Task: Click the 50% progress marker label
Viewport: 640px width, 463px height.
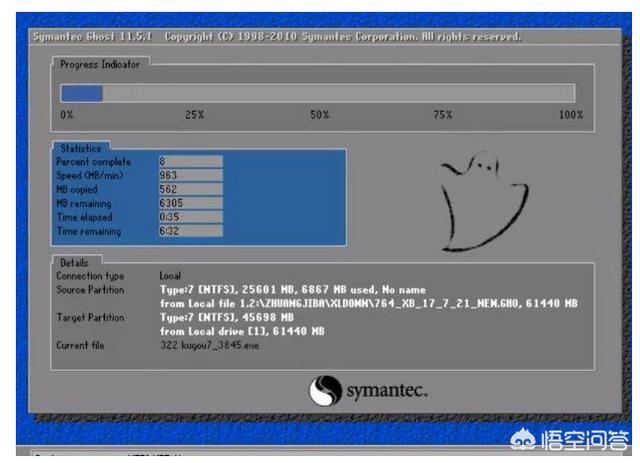Action: click(x=319, y=115)
